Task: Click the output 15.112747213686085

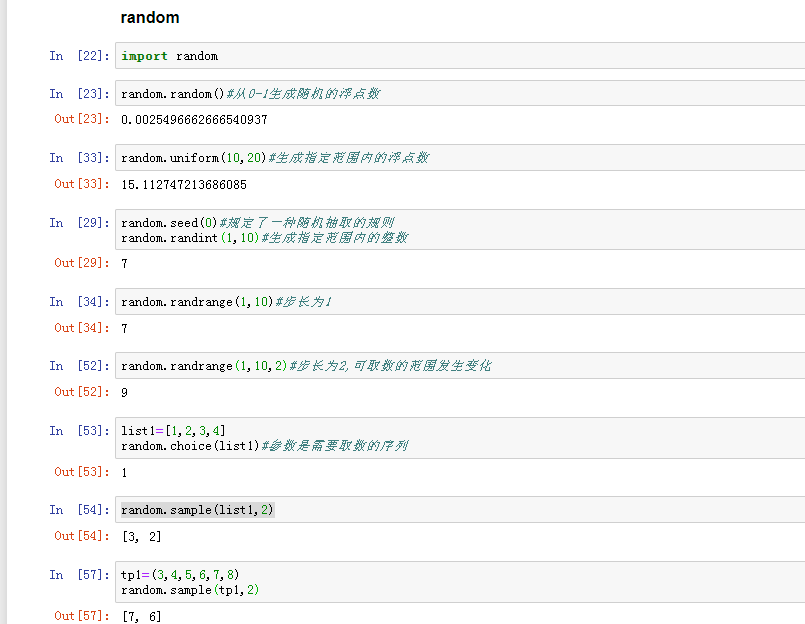Action: coord(183,185)
